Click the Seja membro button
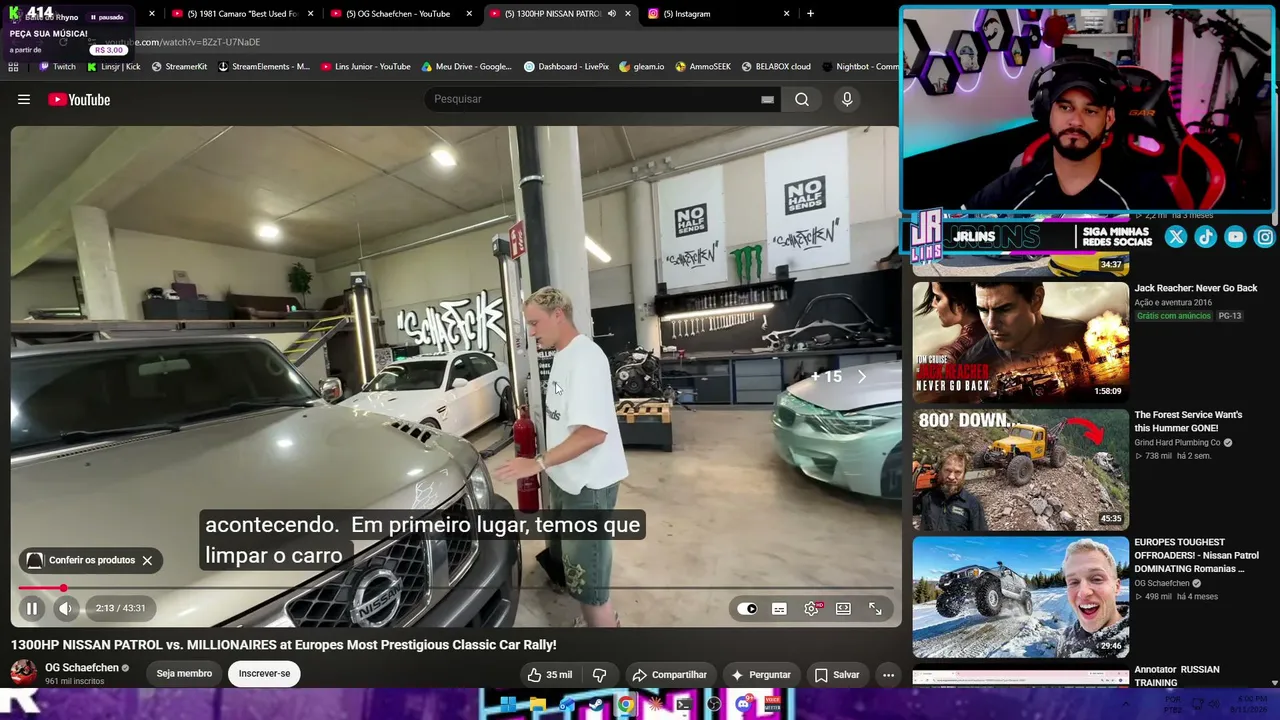1280x720 pixels. click(x=184, y=674)
